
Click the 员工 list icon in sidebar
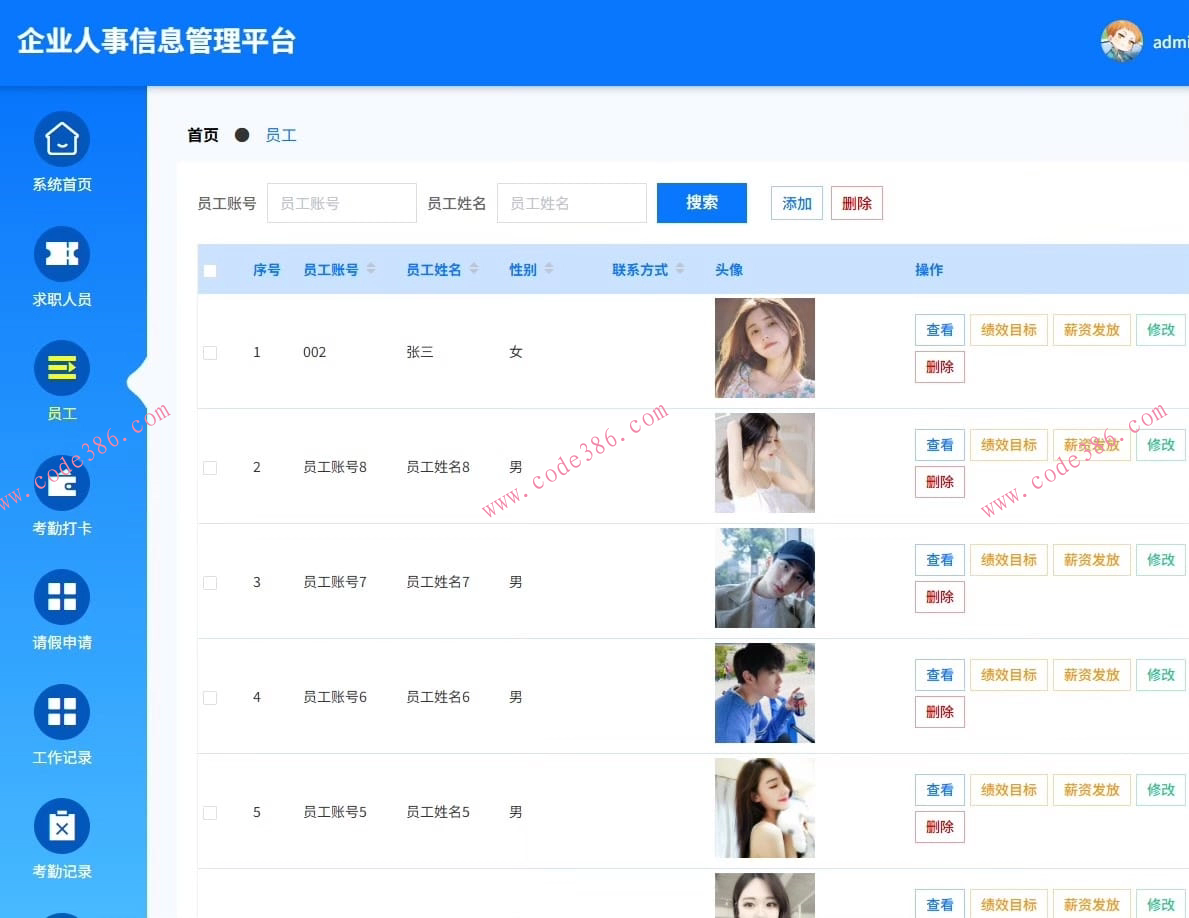[62, 367]
